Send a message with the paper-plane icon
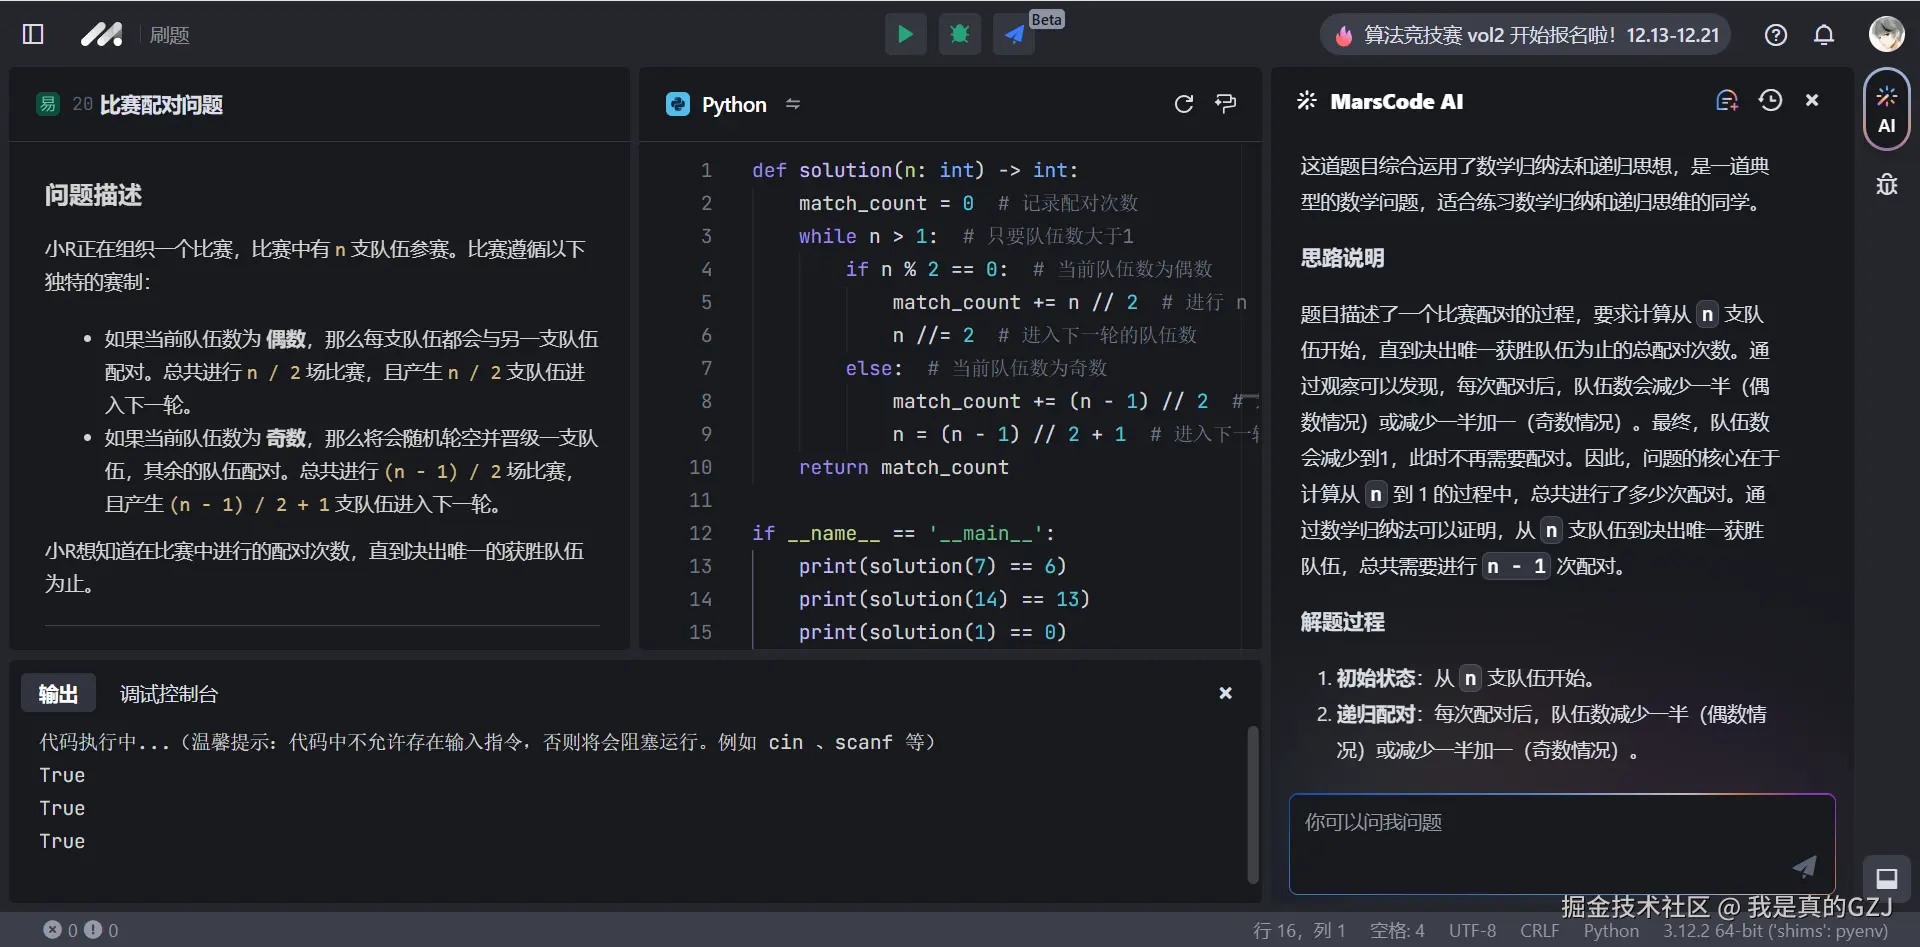The image size is (1920, 947). click(1804, 867)
